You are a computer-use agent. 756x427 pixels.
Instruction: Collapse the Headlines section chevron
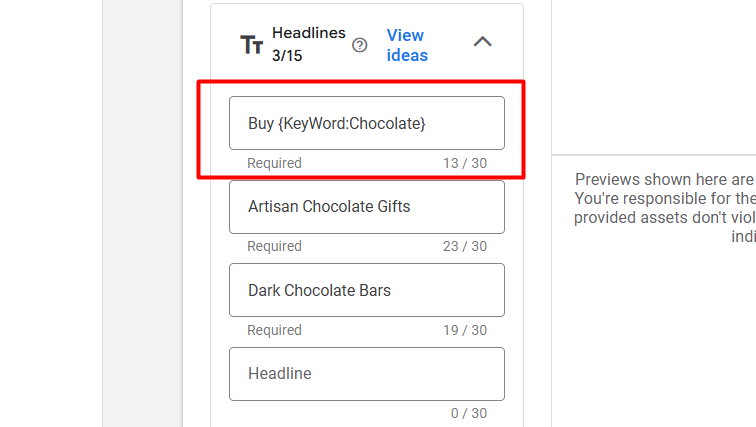point(482,42)
